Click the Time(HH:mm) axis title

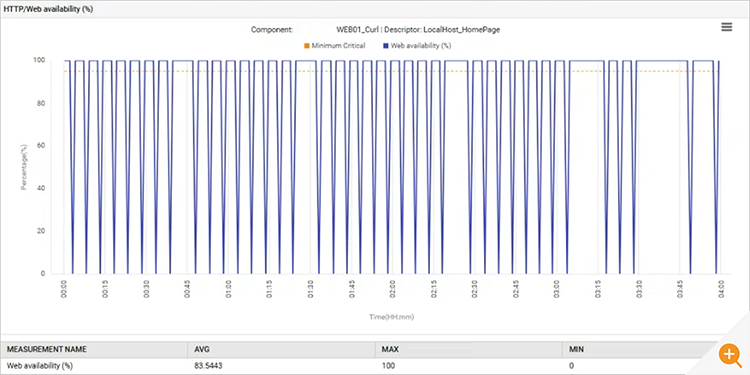392,317
